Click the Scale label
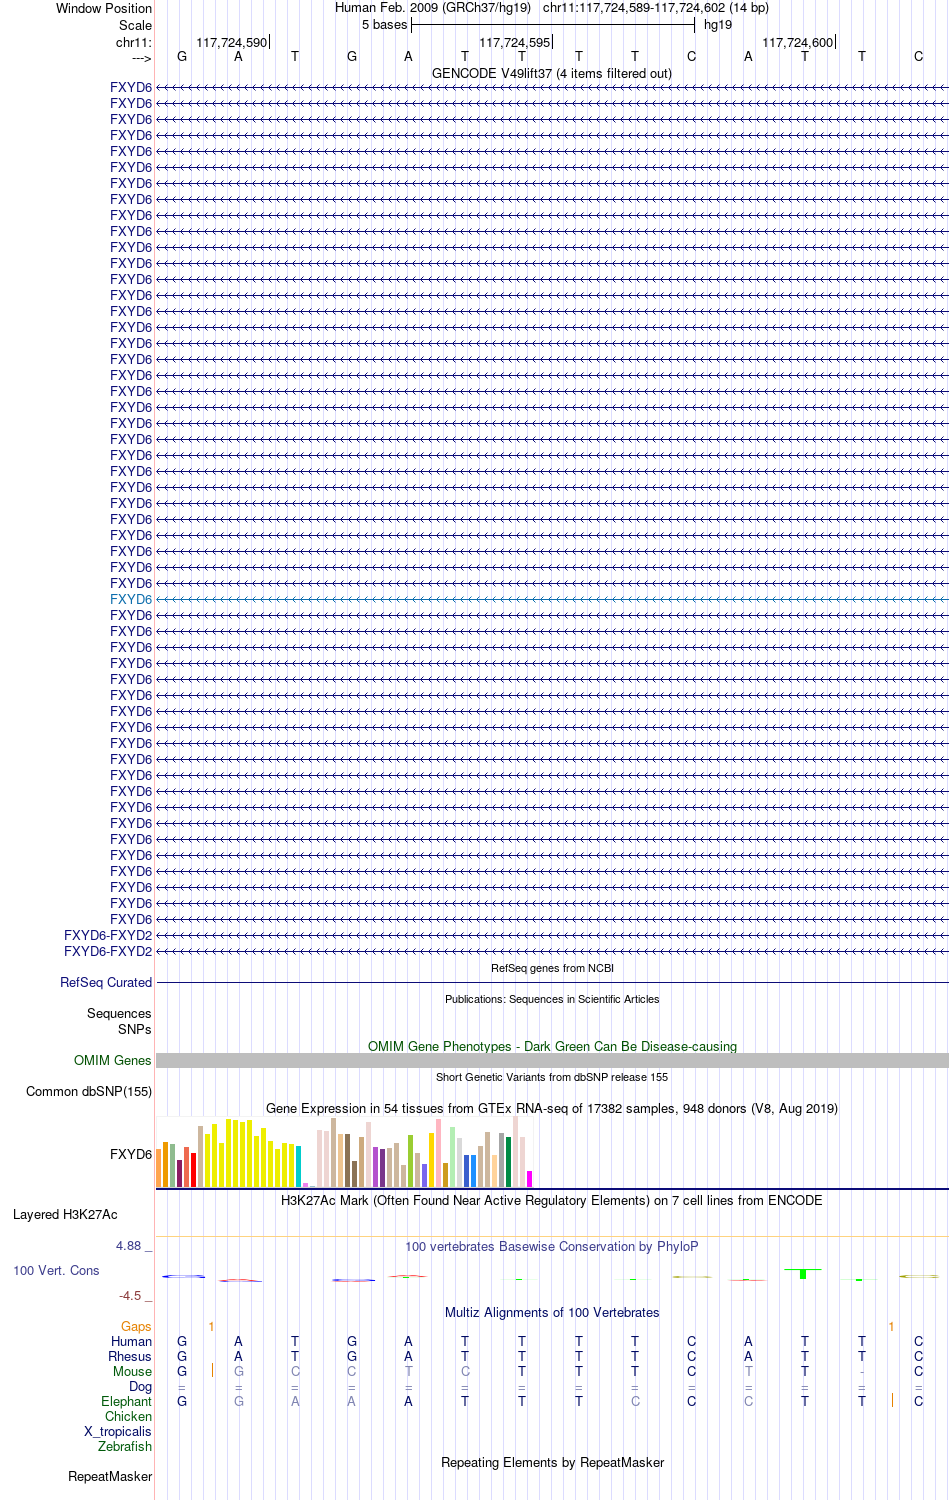 [136, 25]
